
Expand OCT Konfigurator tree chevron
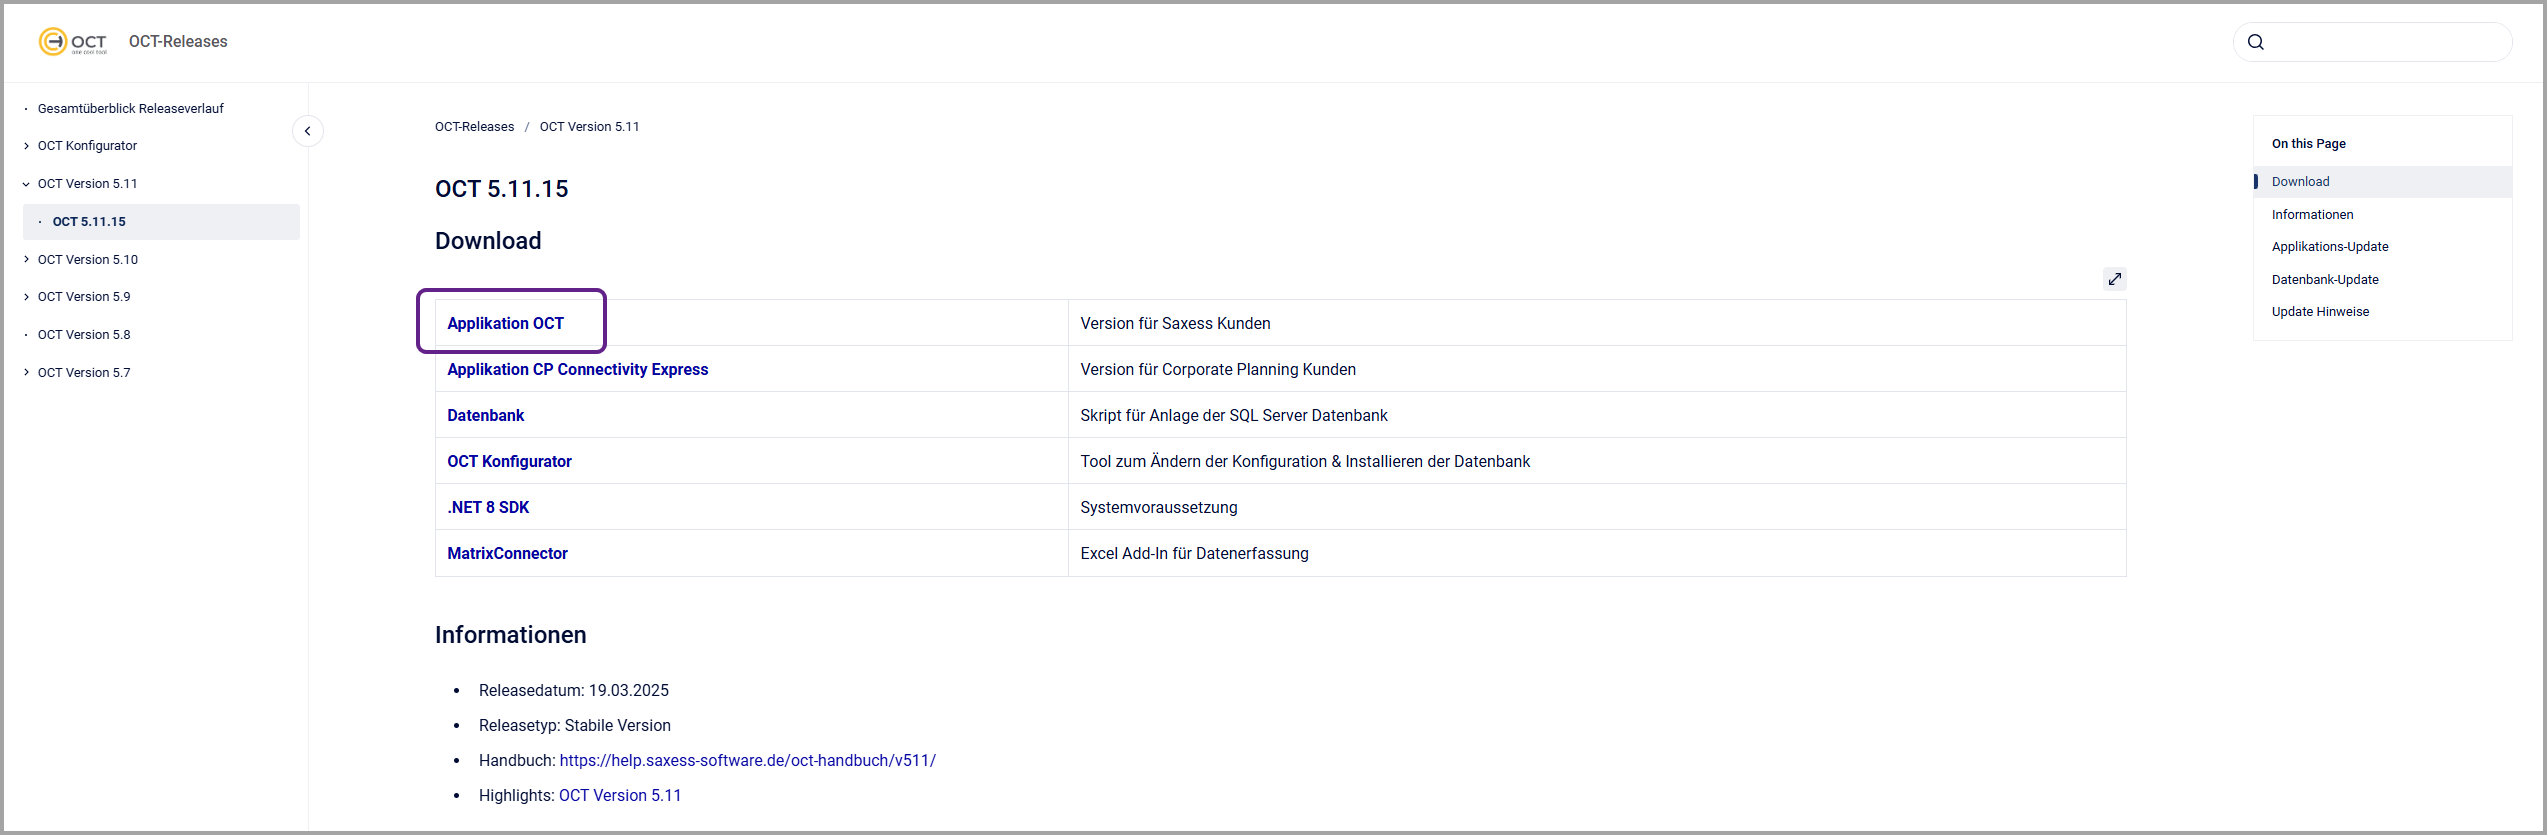coord(27,146)
